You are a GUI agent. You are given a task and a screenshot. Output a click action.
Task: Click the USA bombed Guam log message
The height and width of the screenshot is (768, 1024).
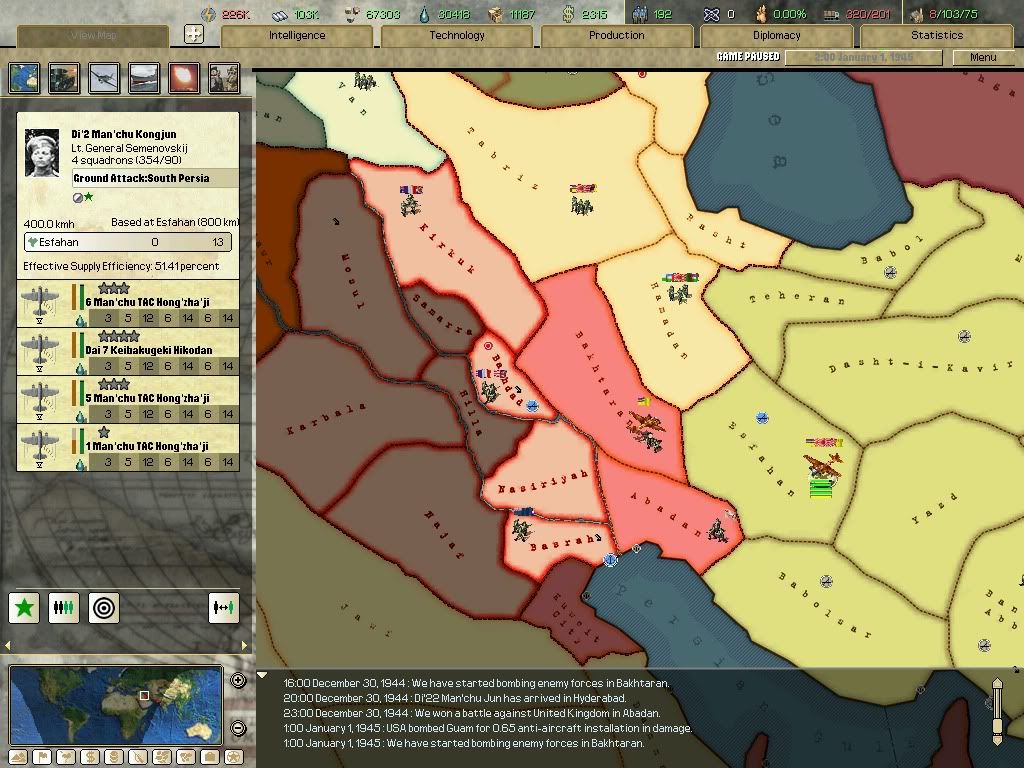[487, 728]
